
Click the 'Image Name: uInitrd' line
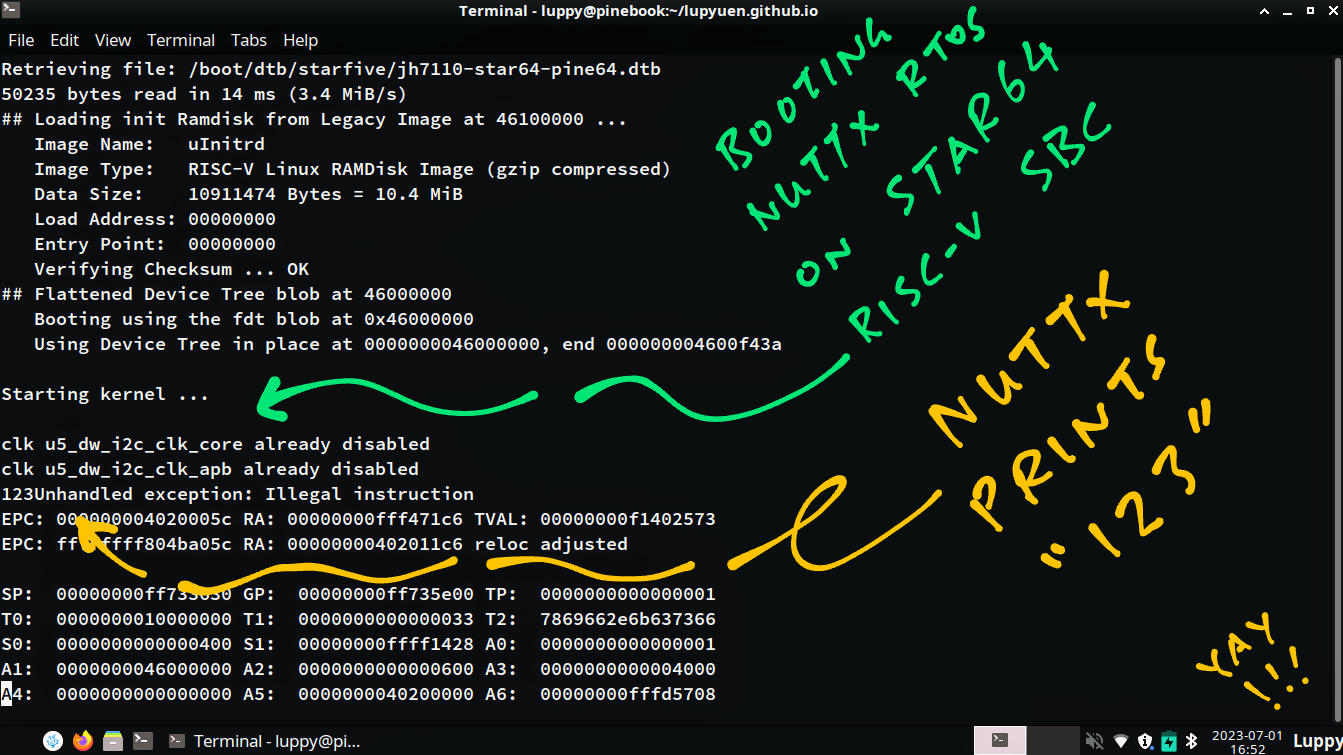(x=149, y=144)
